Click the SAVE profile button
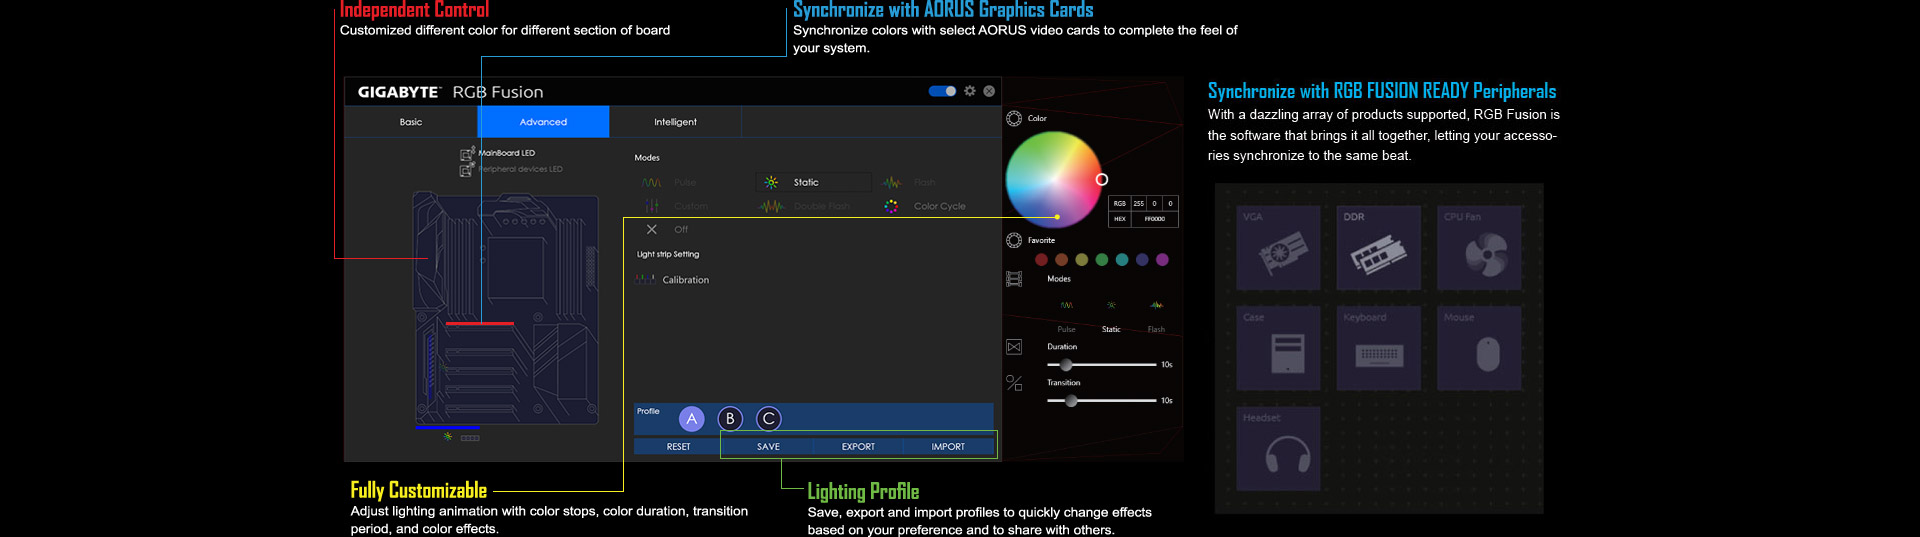This screenshot has width=1920, height=537. (768, 447)
